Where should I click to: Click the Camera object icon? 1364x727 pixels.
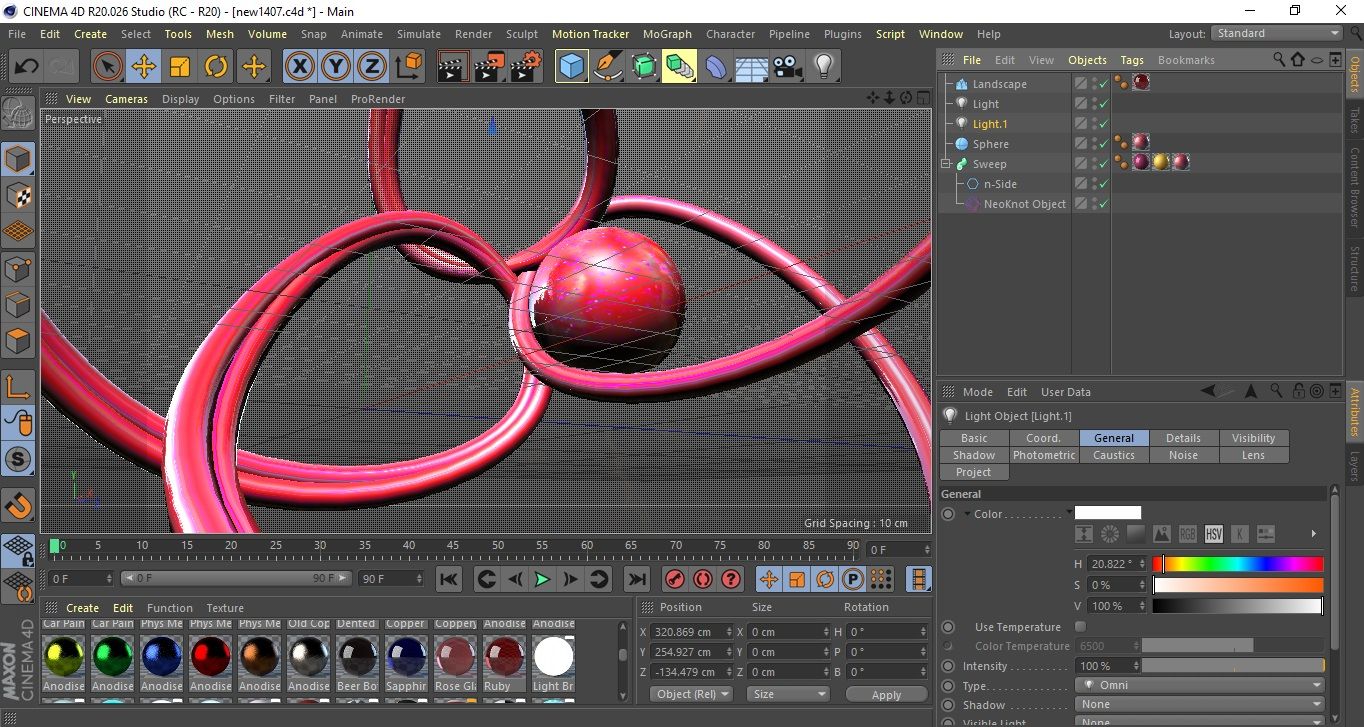787,67
